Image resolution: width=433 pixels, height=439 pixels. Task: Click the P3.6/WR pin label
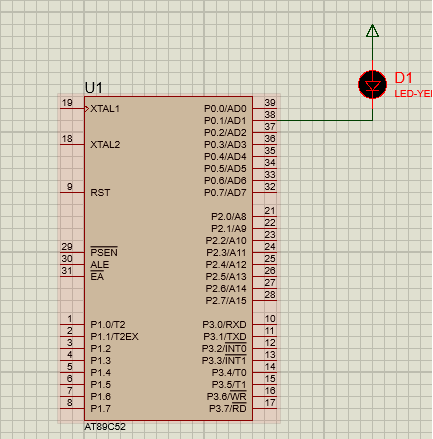pyautogui.click(x=226, y=396)
